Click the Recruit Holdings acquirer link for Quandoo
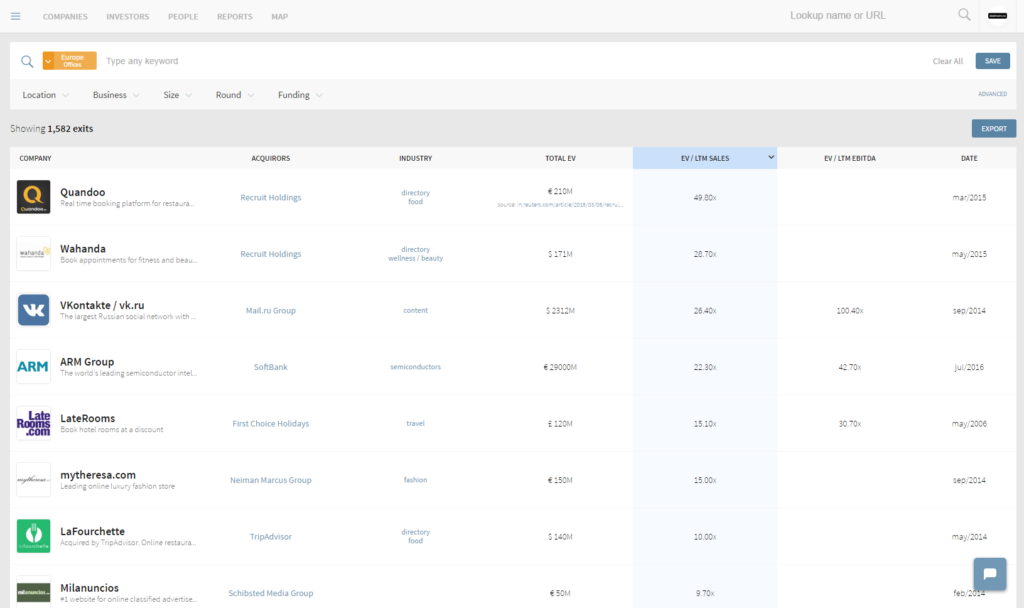Image resolution: width=1024 pixels, height=608 pixels. pyautogui.click(x=270, y=198)
